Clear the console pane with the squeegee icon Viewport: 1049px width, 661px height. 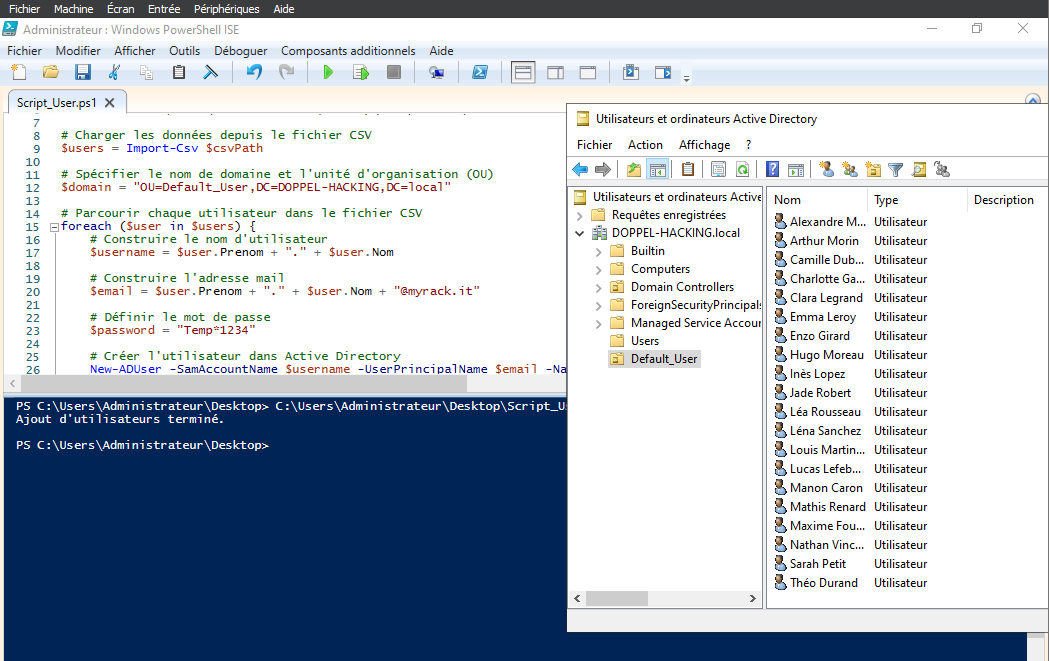211,72
